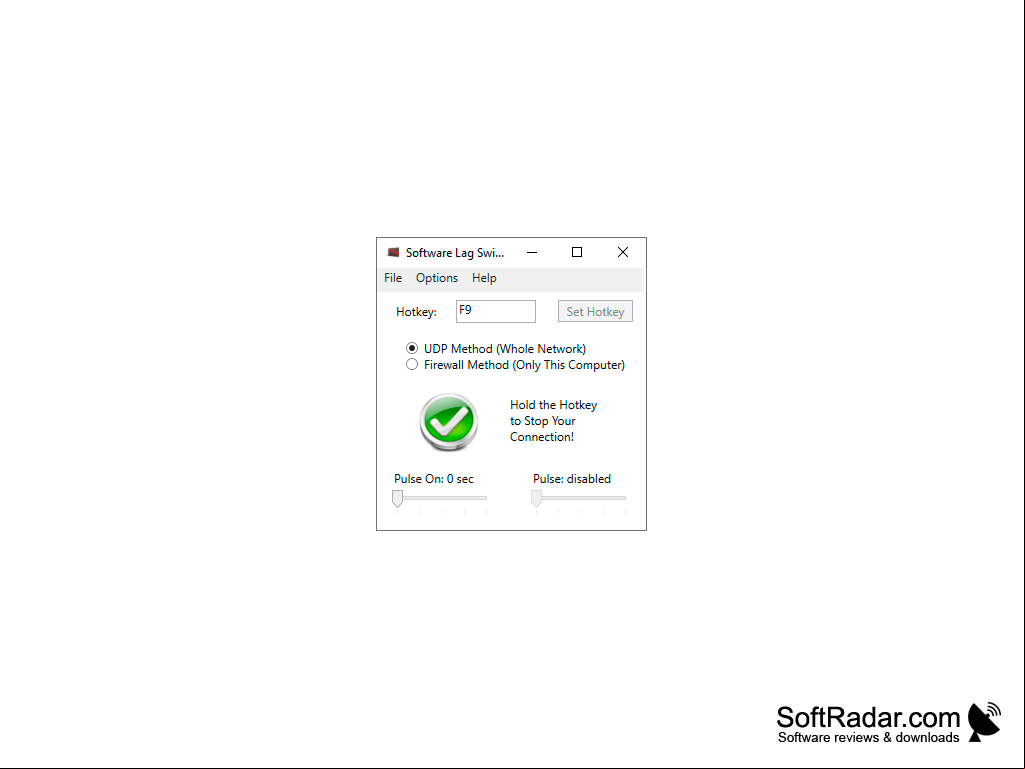Viewport: 1025px width, 769px height.
Task: Click the Set Hotkey button
Action: [595, 311]
